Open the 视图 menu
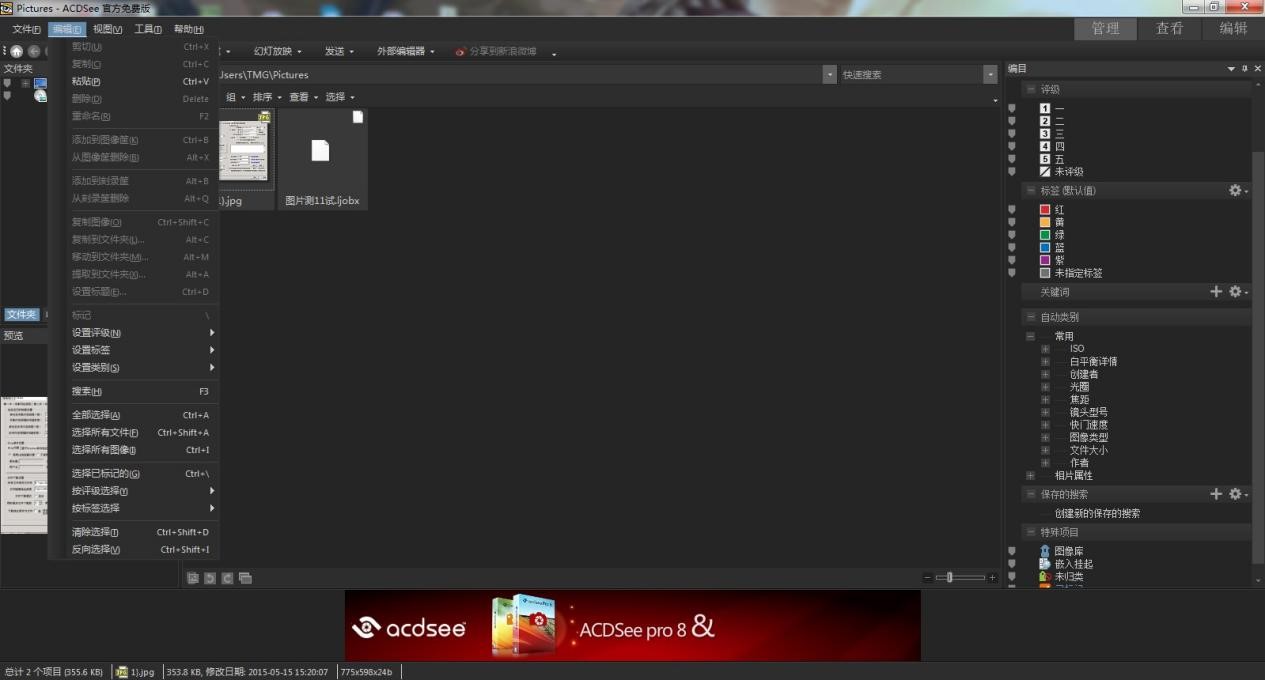 pyautogui.click(x=105, y=28)
